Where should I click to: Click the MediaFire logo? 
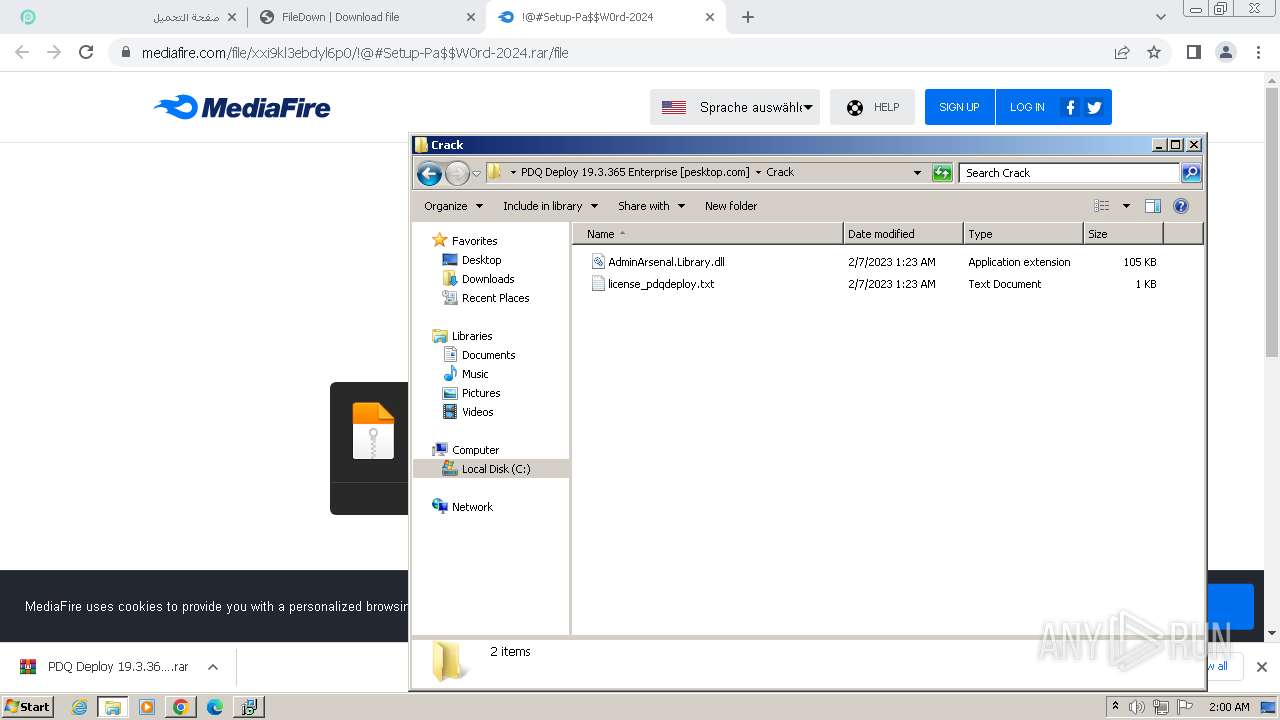[x=242, y=107]
